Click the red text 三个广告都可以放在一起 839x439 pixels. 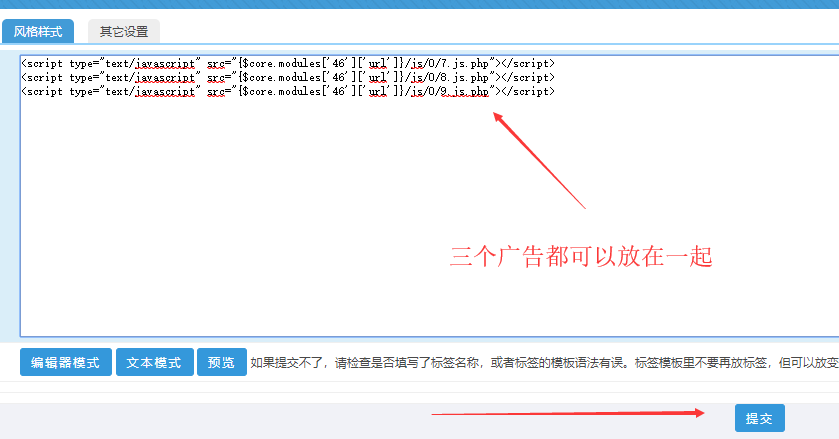click(581, 257)
